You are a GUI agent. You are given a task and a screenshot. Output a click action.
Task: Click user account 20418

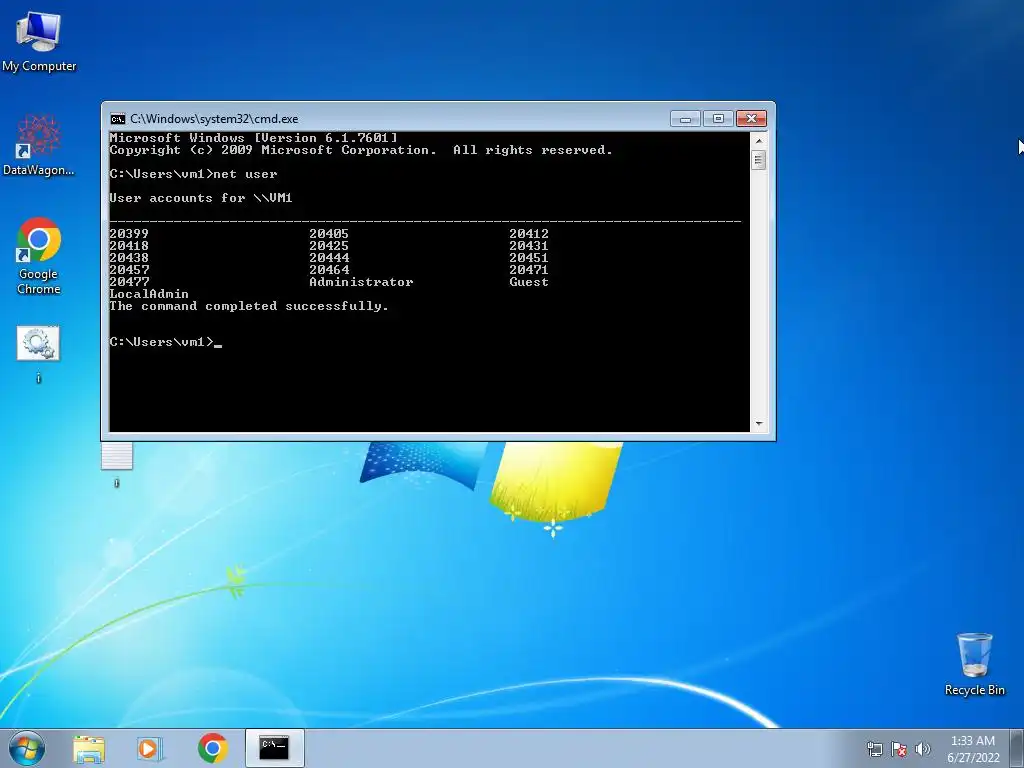[x=129, y=246]
